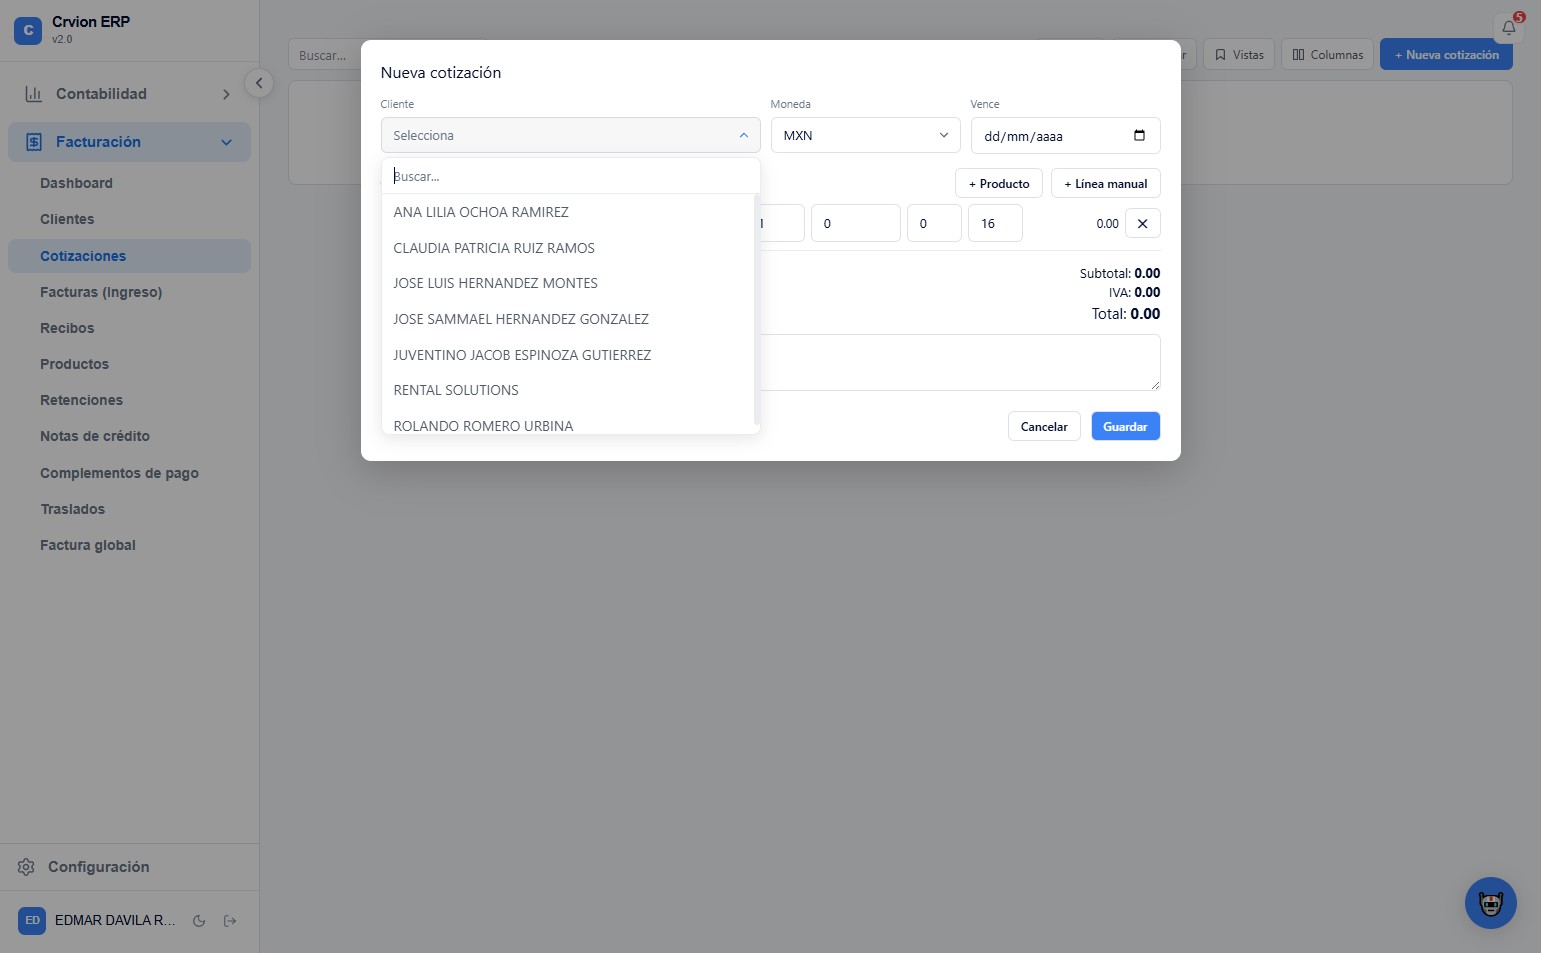Image resolution: width=1541 pixels, height=953 pixels.
Task: Select client JUVENTINO JACOB ESPINOZA GUTIERREZ
Action: [568, 355]
